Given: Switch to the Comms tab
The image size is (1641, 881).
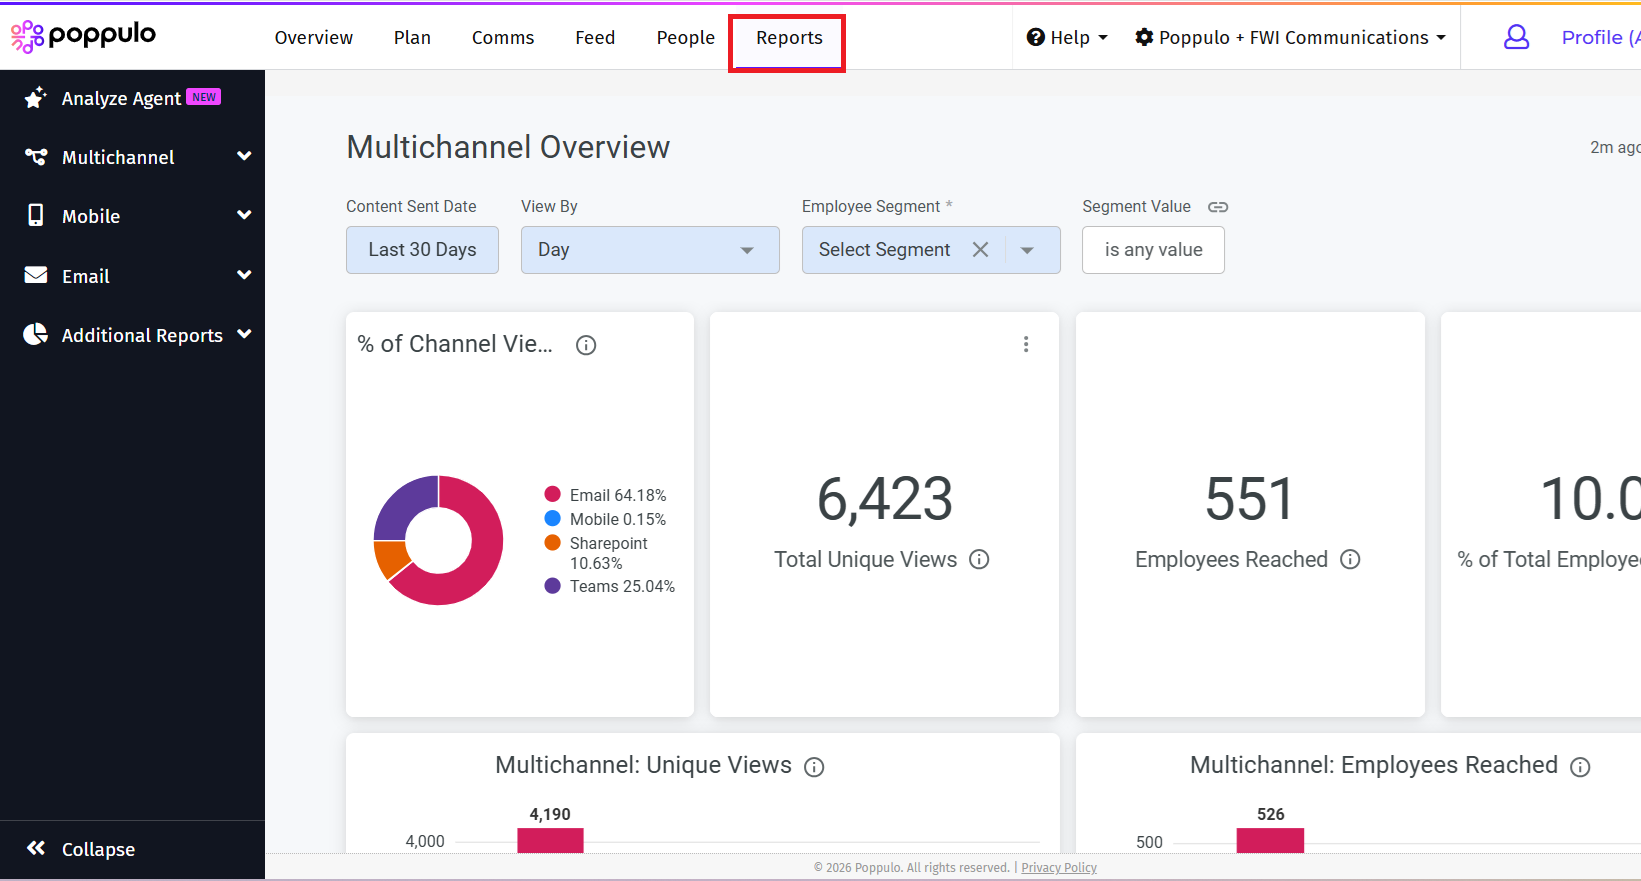Looking at the screenshot, I should [502, 38].
